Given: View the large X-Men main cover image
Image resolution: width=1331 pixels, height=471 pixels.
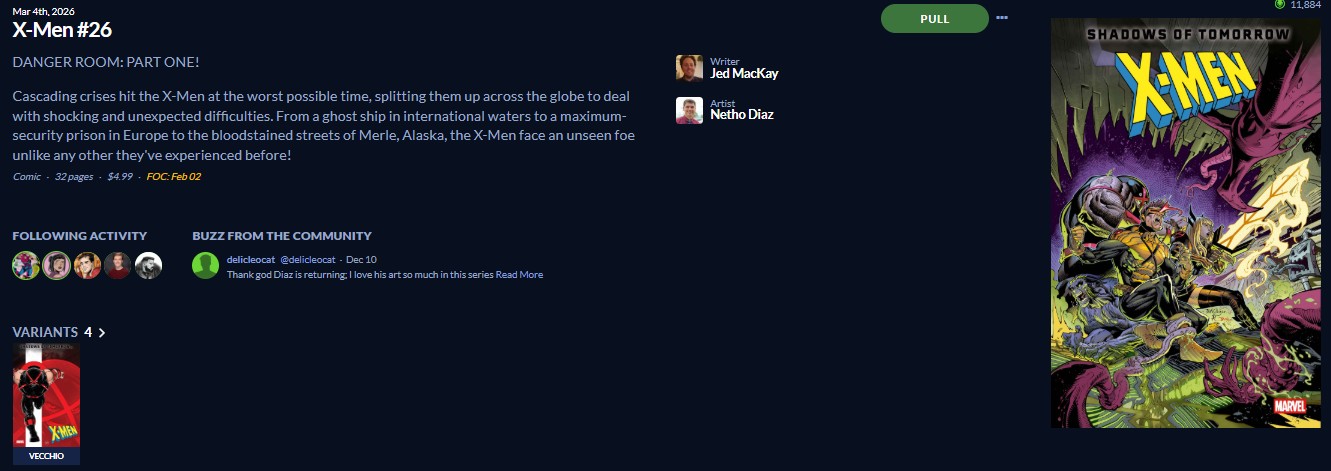Looking at the screenshot, I should (x=1185, y=223).
